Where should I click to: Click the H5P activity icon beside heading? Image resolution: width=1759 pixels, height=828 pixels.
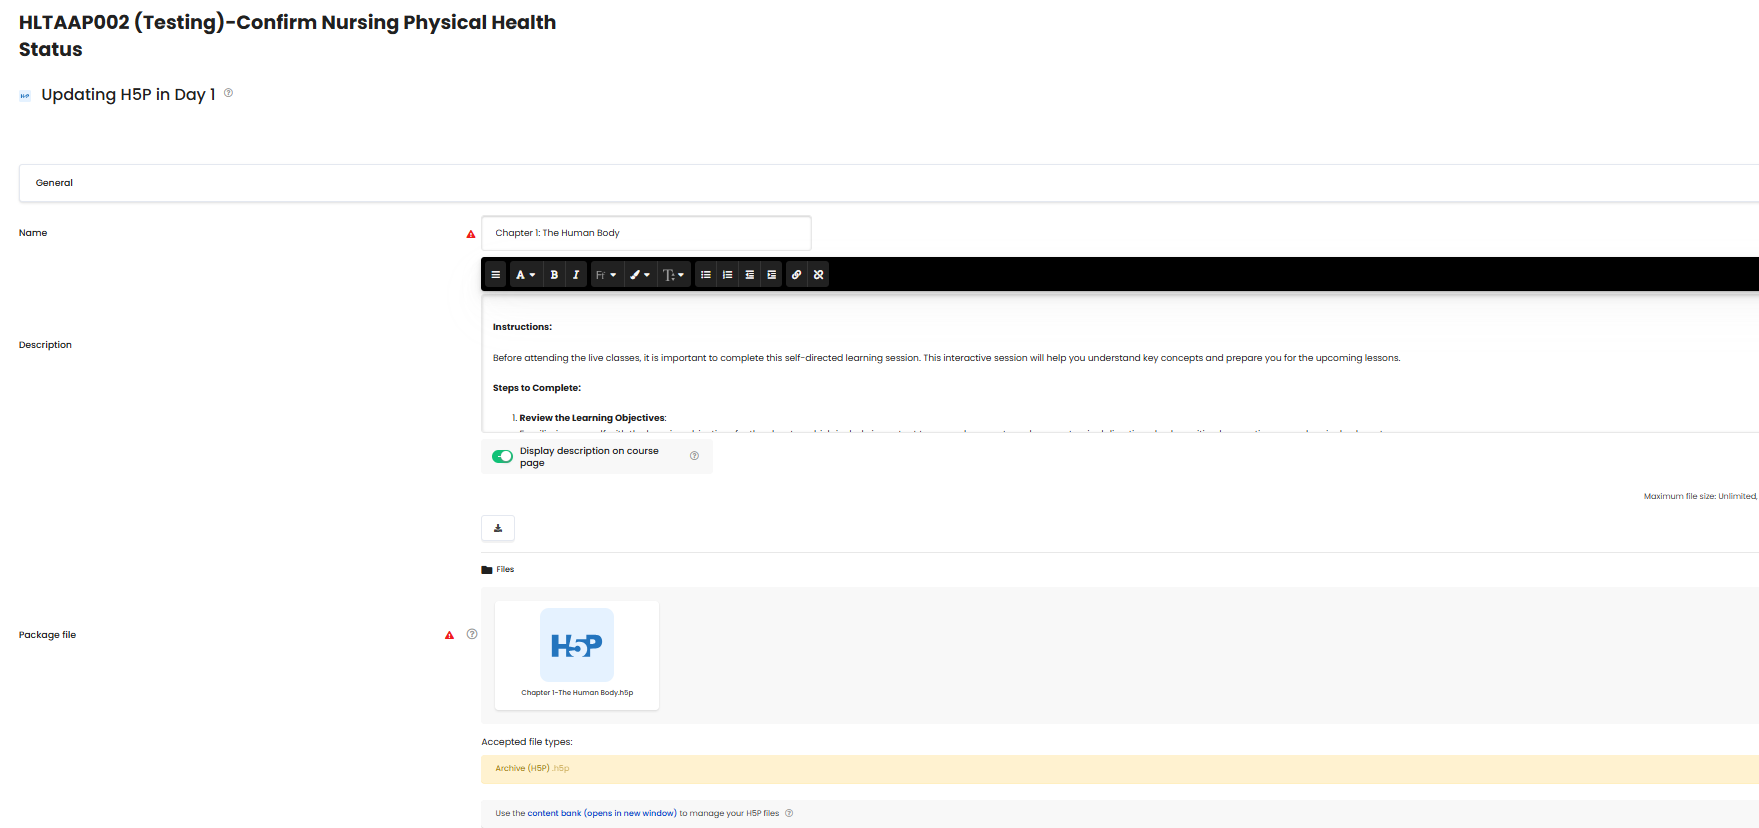[x=25, y=96]
